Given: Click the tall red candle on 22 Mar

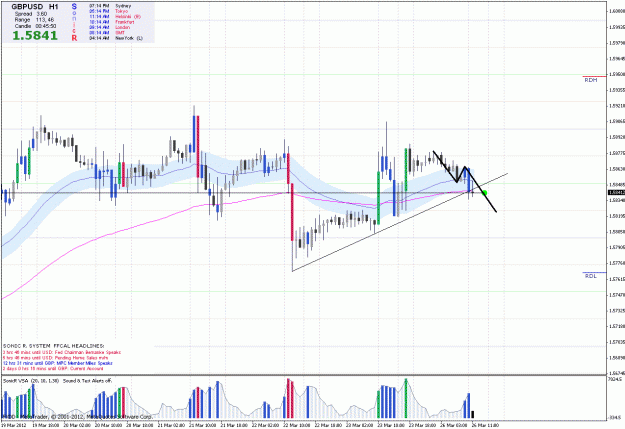Looking at the screenshot, I should [292, 212].
